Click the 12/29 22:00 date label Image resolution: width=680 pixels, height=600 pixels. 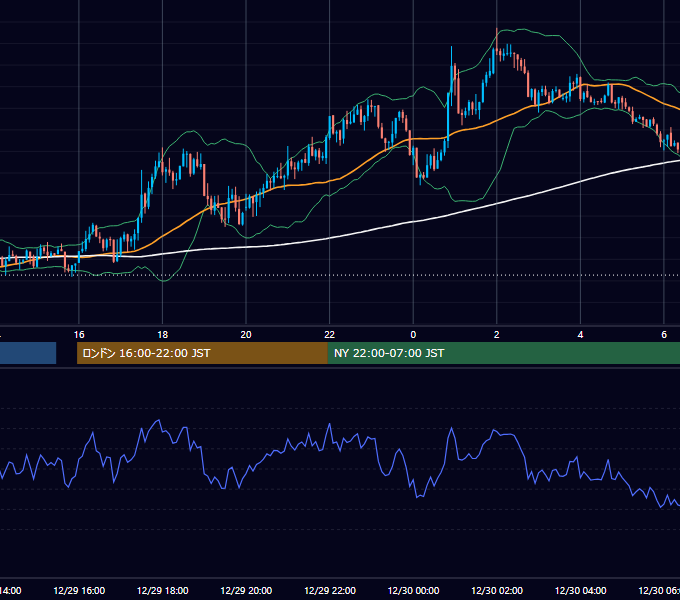[330, 590]
